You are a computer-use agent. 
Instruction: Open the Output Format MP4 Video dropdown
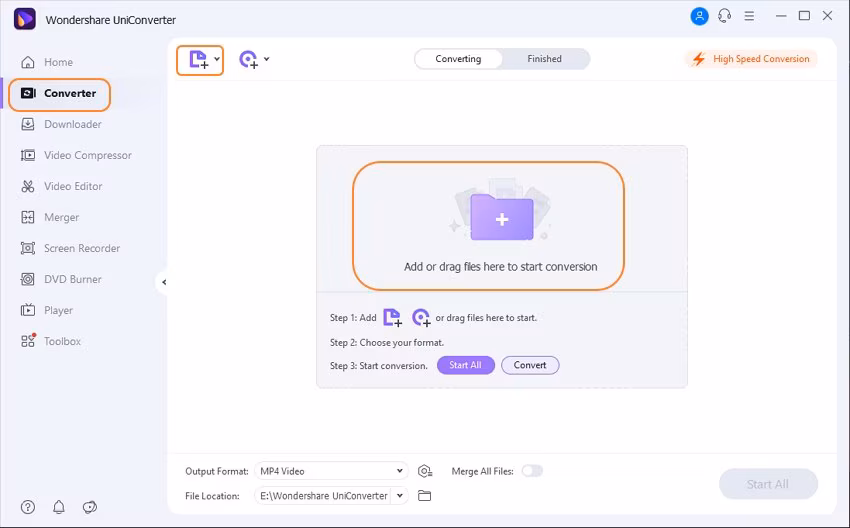[331, 471]
